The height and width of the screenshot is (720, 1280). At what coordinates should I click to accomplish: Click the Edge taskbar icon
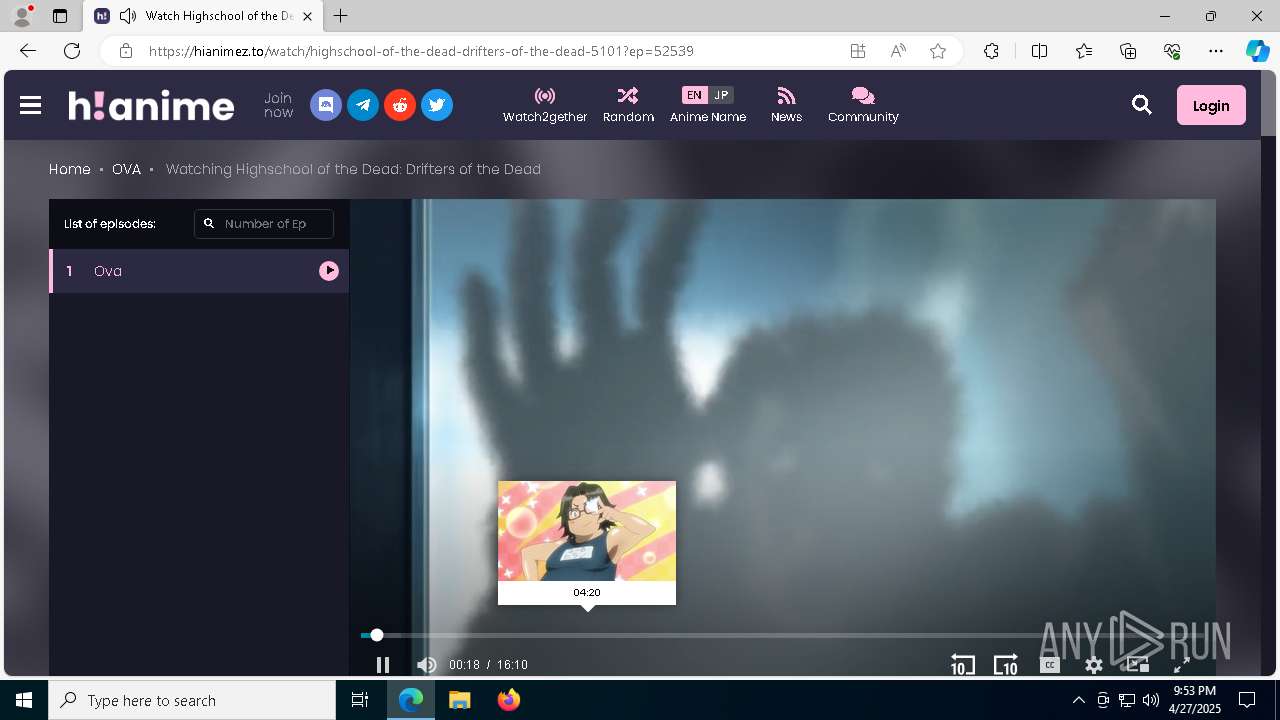(x=411, y=700)
